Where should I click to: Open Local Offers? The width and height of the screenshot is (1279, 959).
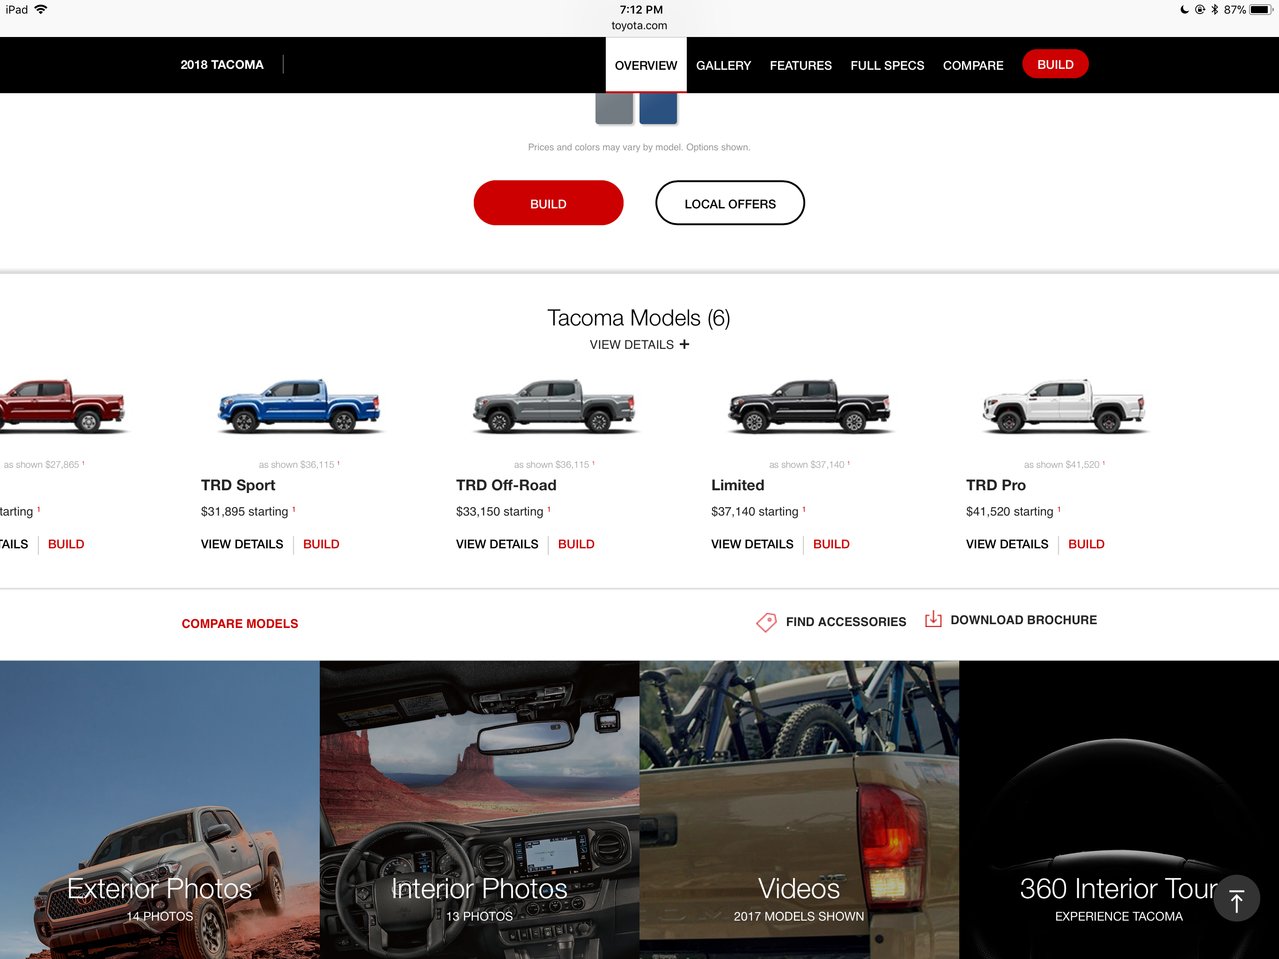(730, 203)
